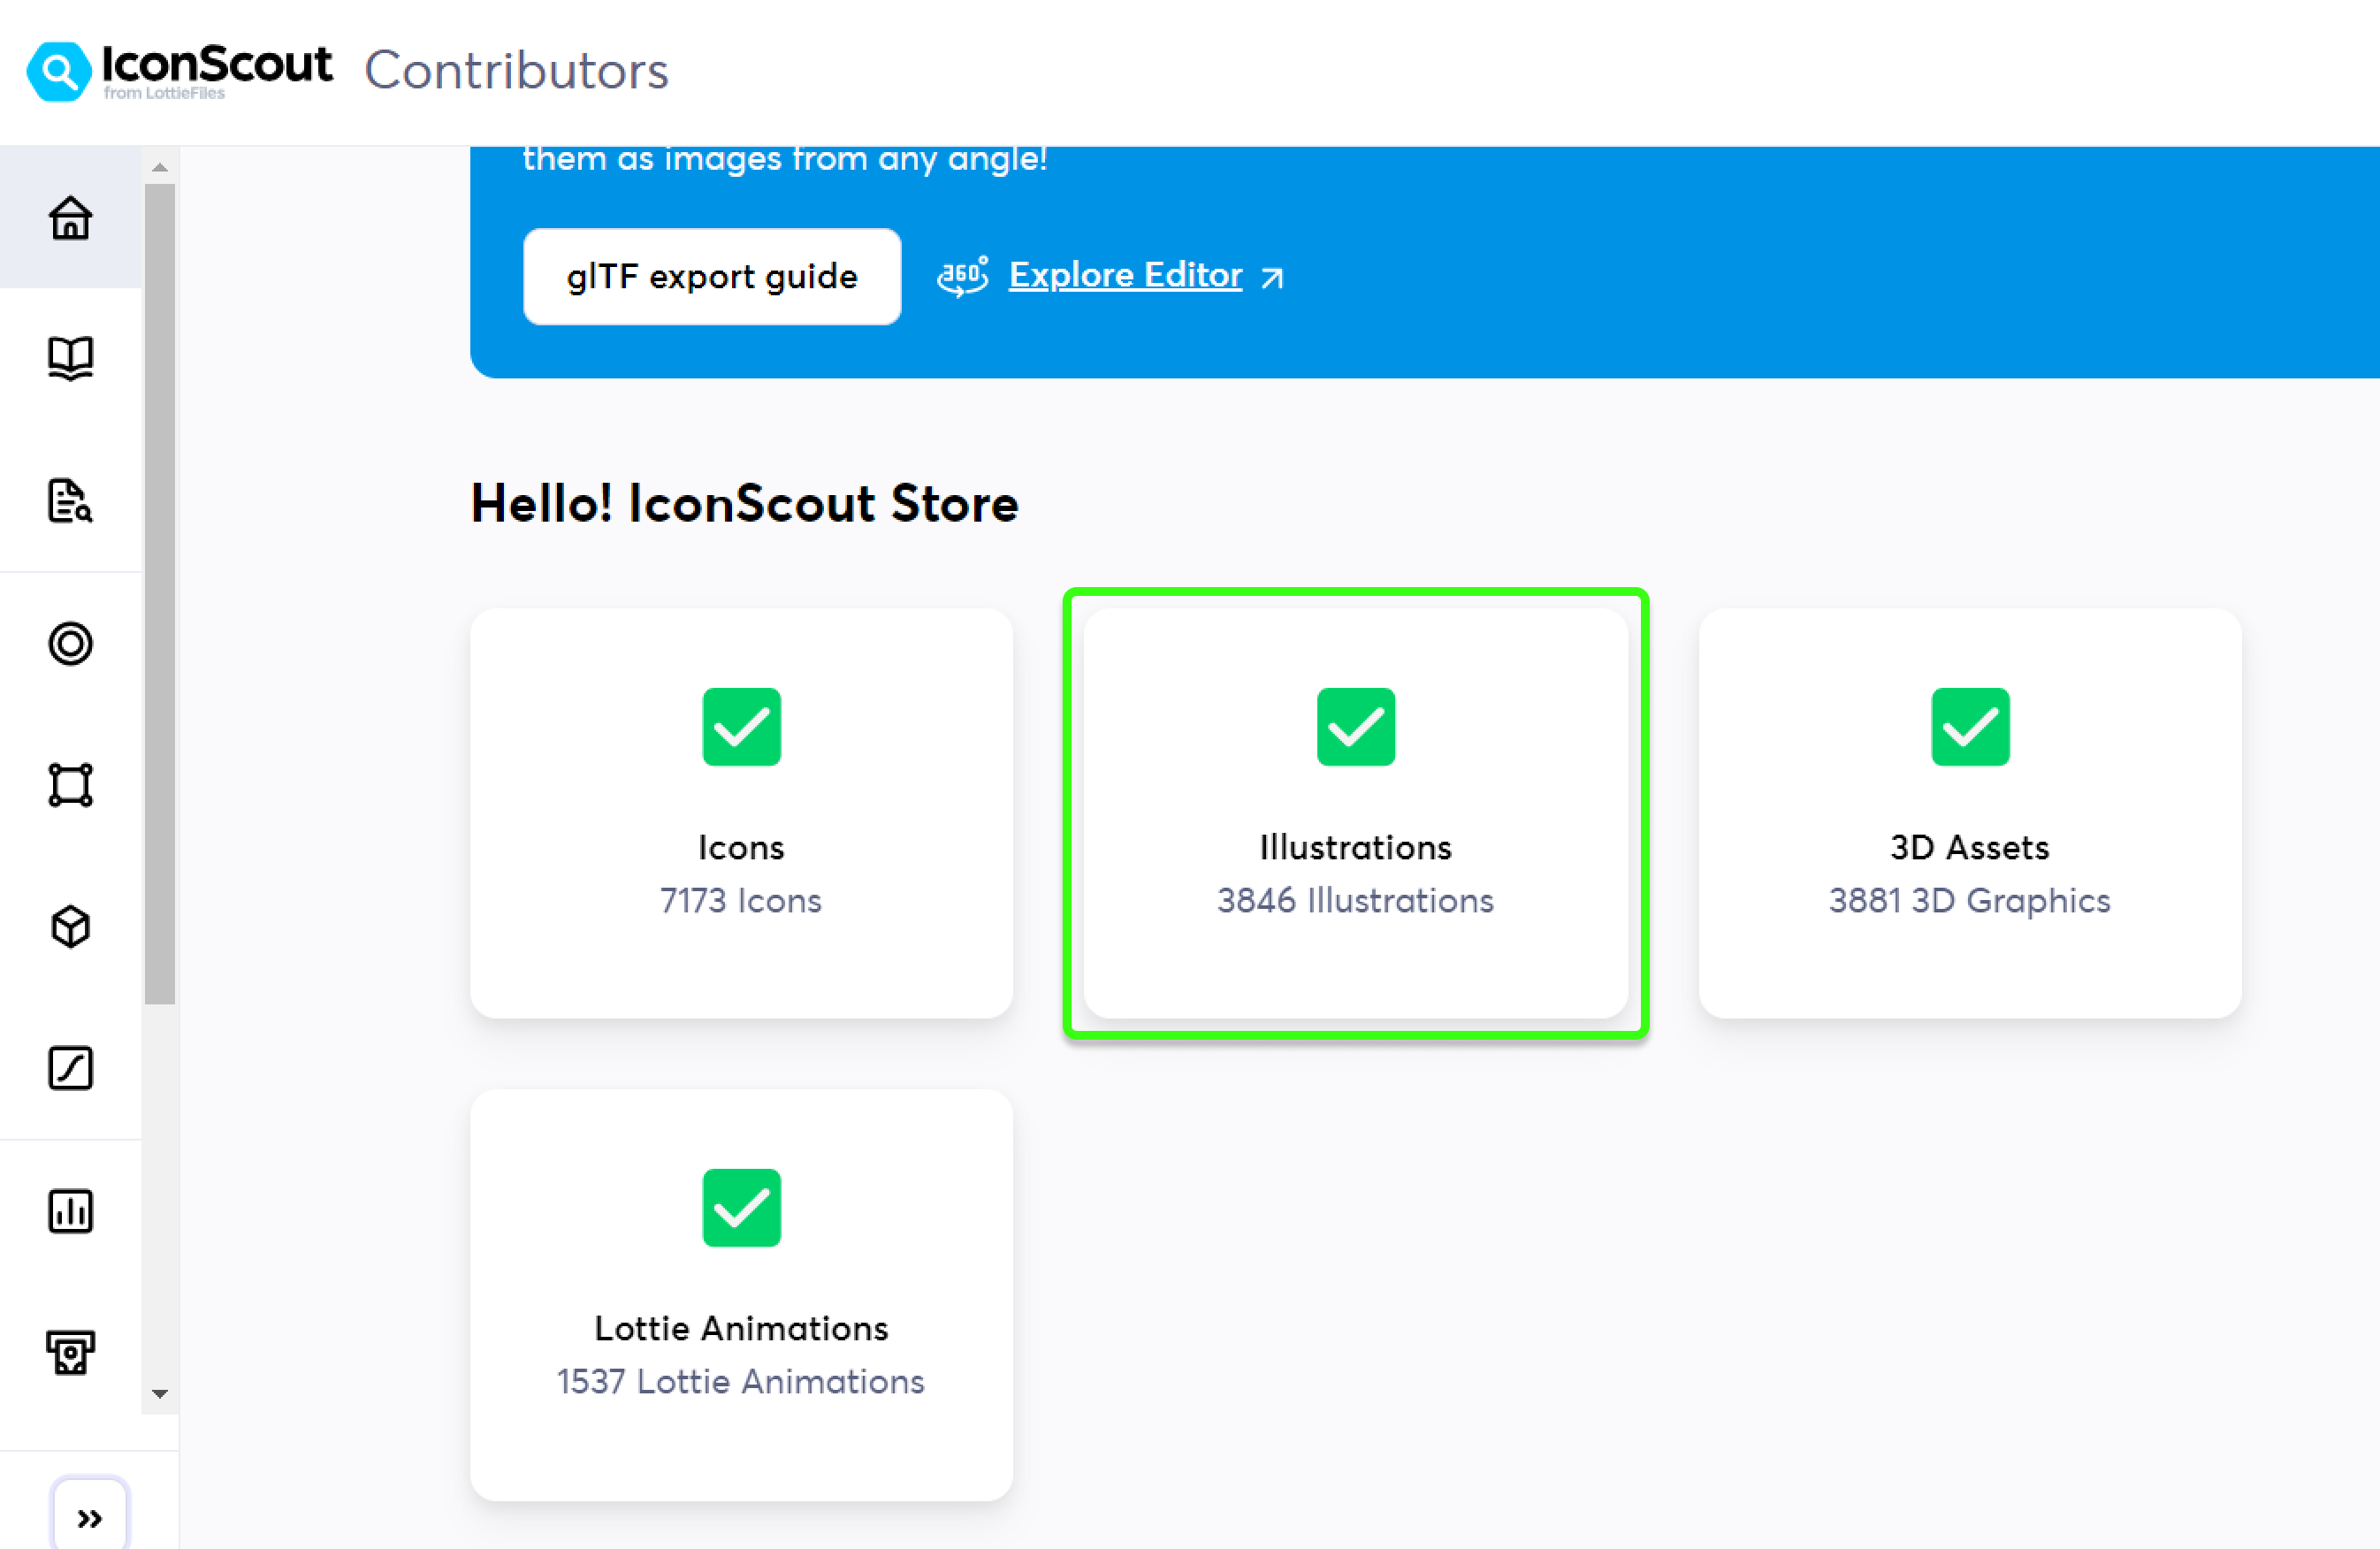Viewport: 2380px width, 1549px height.
Task: Click the green checkmark on Lottie Animations card
Action: 741,1208
